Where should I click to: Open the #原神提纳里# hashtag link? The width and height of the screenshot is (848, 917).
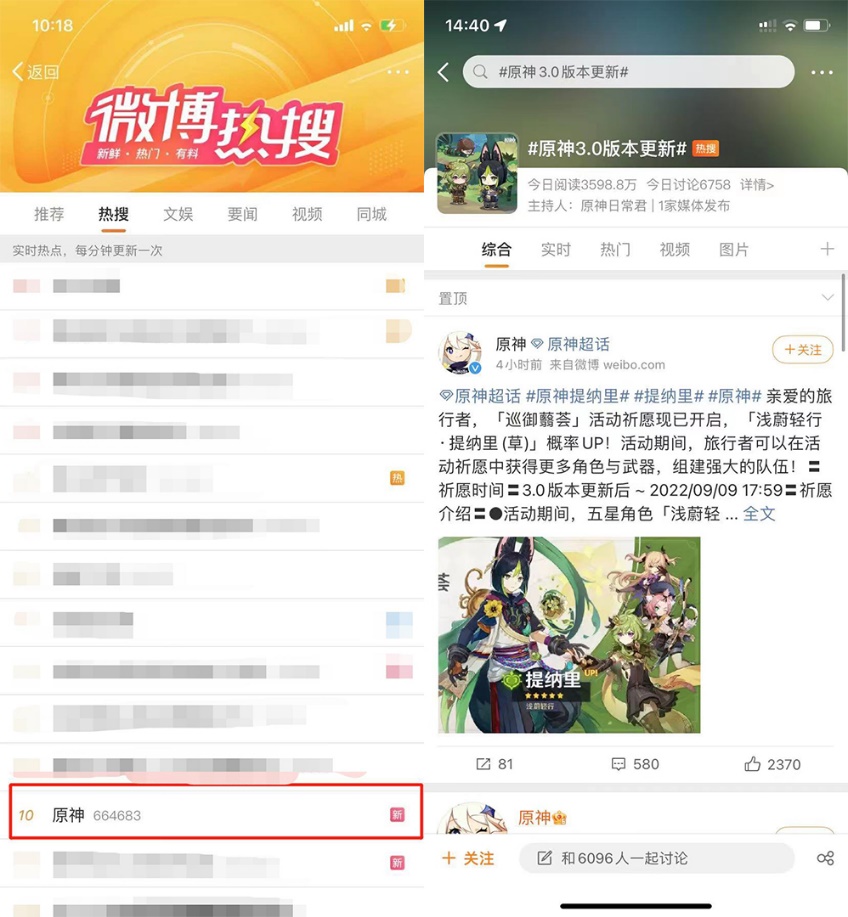577,397
